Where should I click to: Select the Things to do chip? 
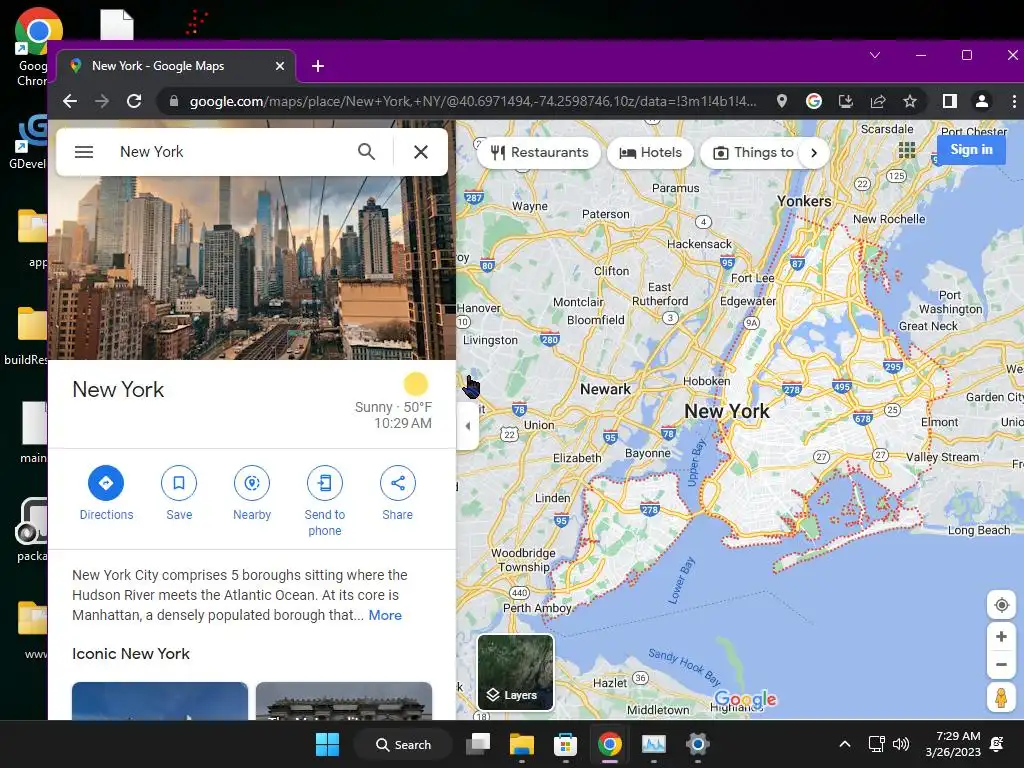coord(753,153)
